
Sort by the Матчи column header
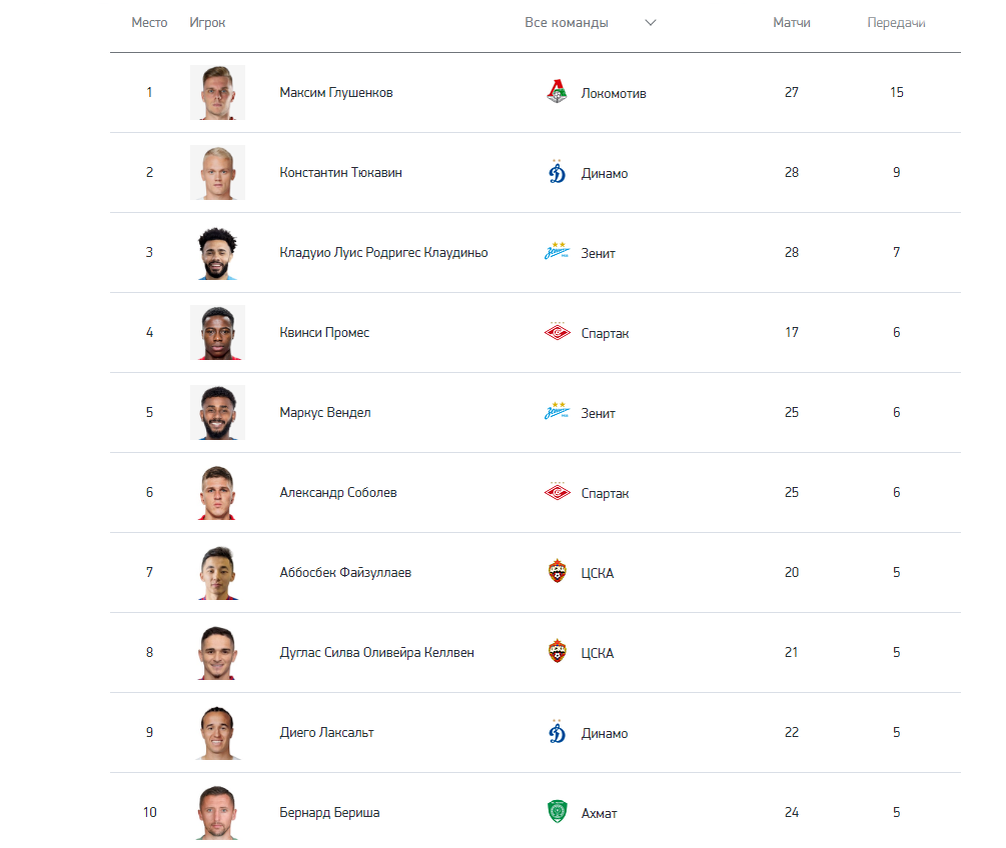pyautogui.click(x=791, y=22)
